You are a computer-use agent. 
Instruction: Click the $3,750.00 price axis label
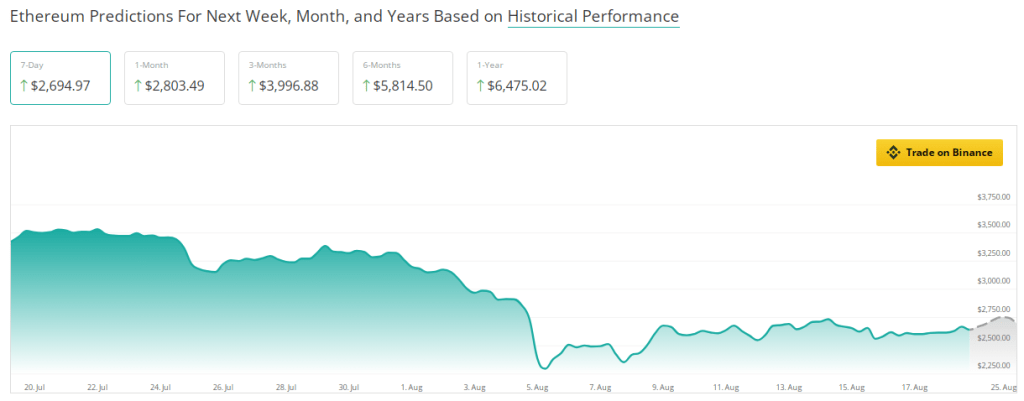click(x=993, y=197)
